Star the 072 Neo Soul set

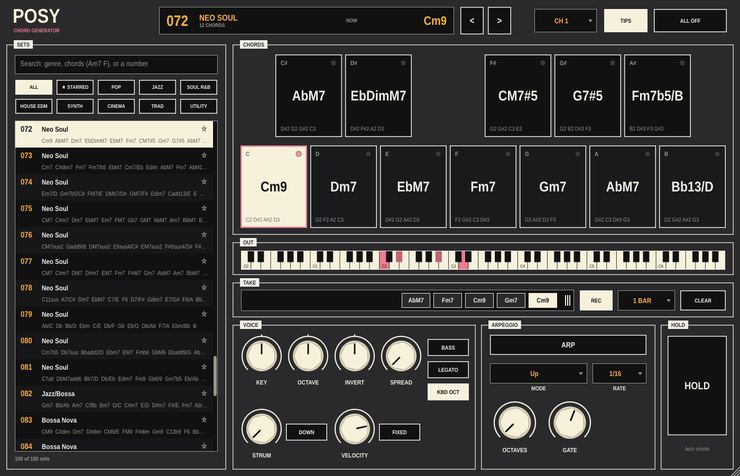tap(204, 129)
